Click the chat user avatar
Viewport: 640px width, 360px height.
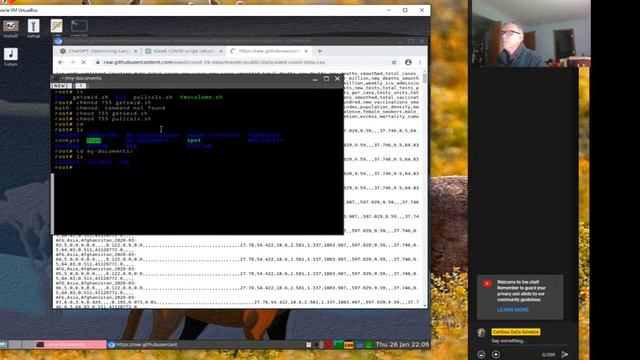(x=482, y=333)
